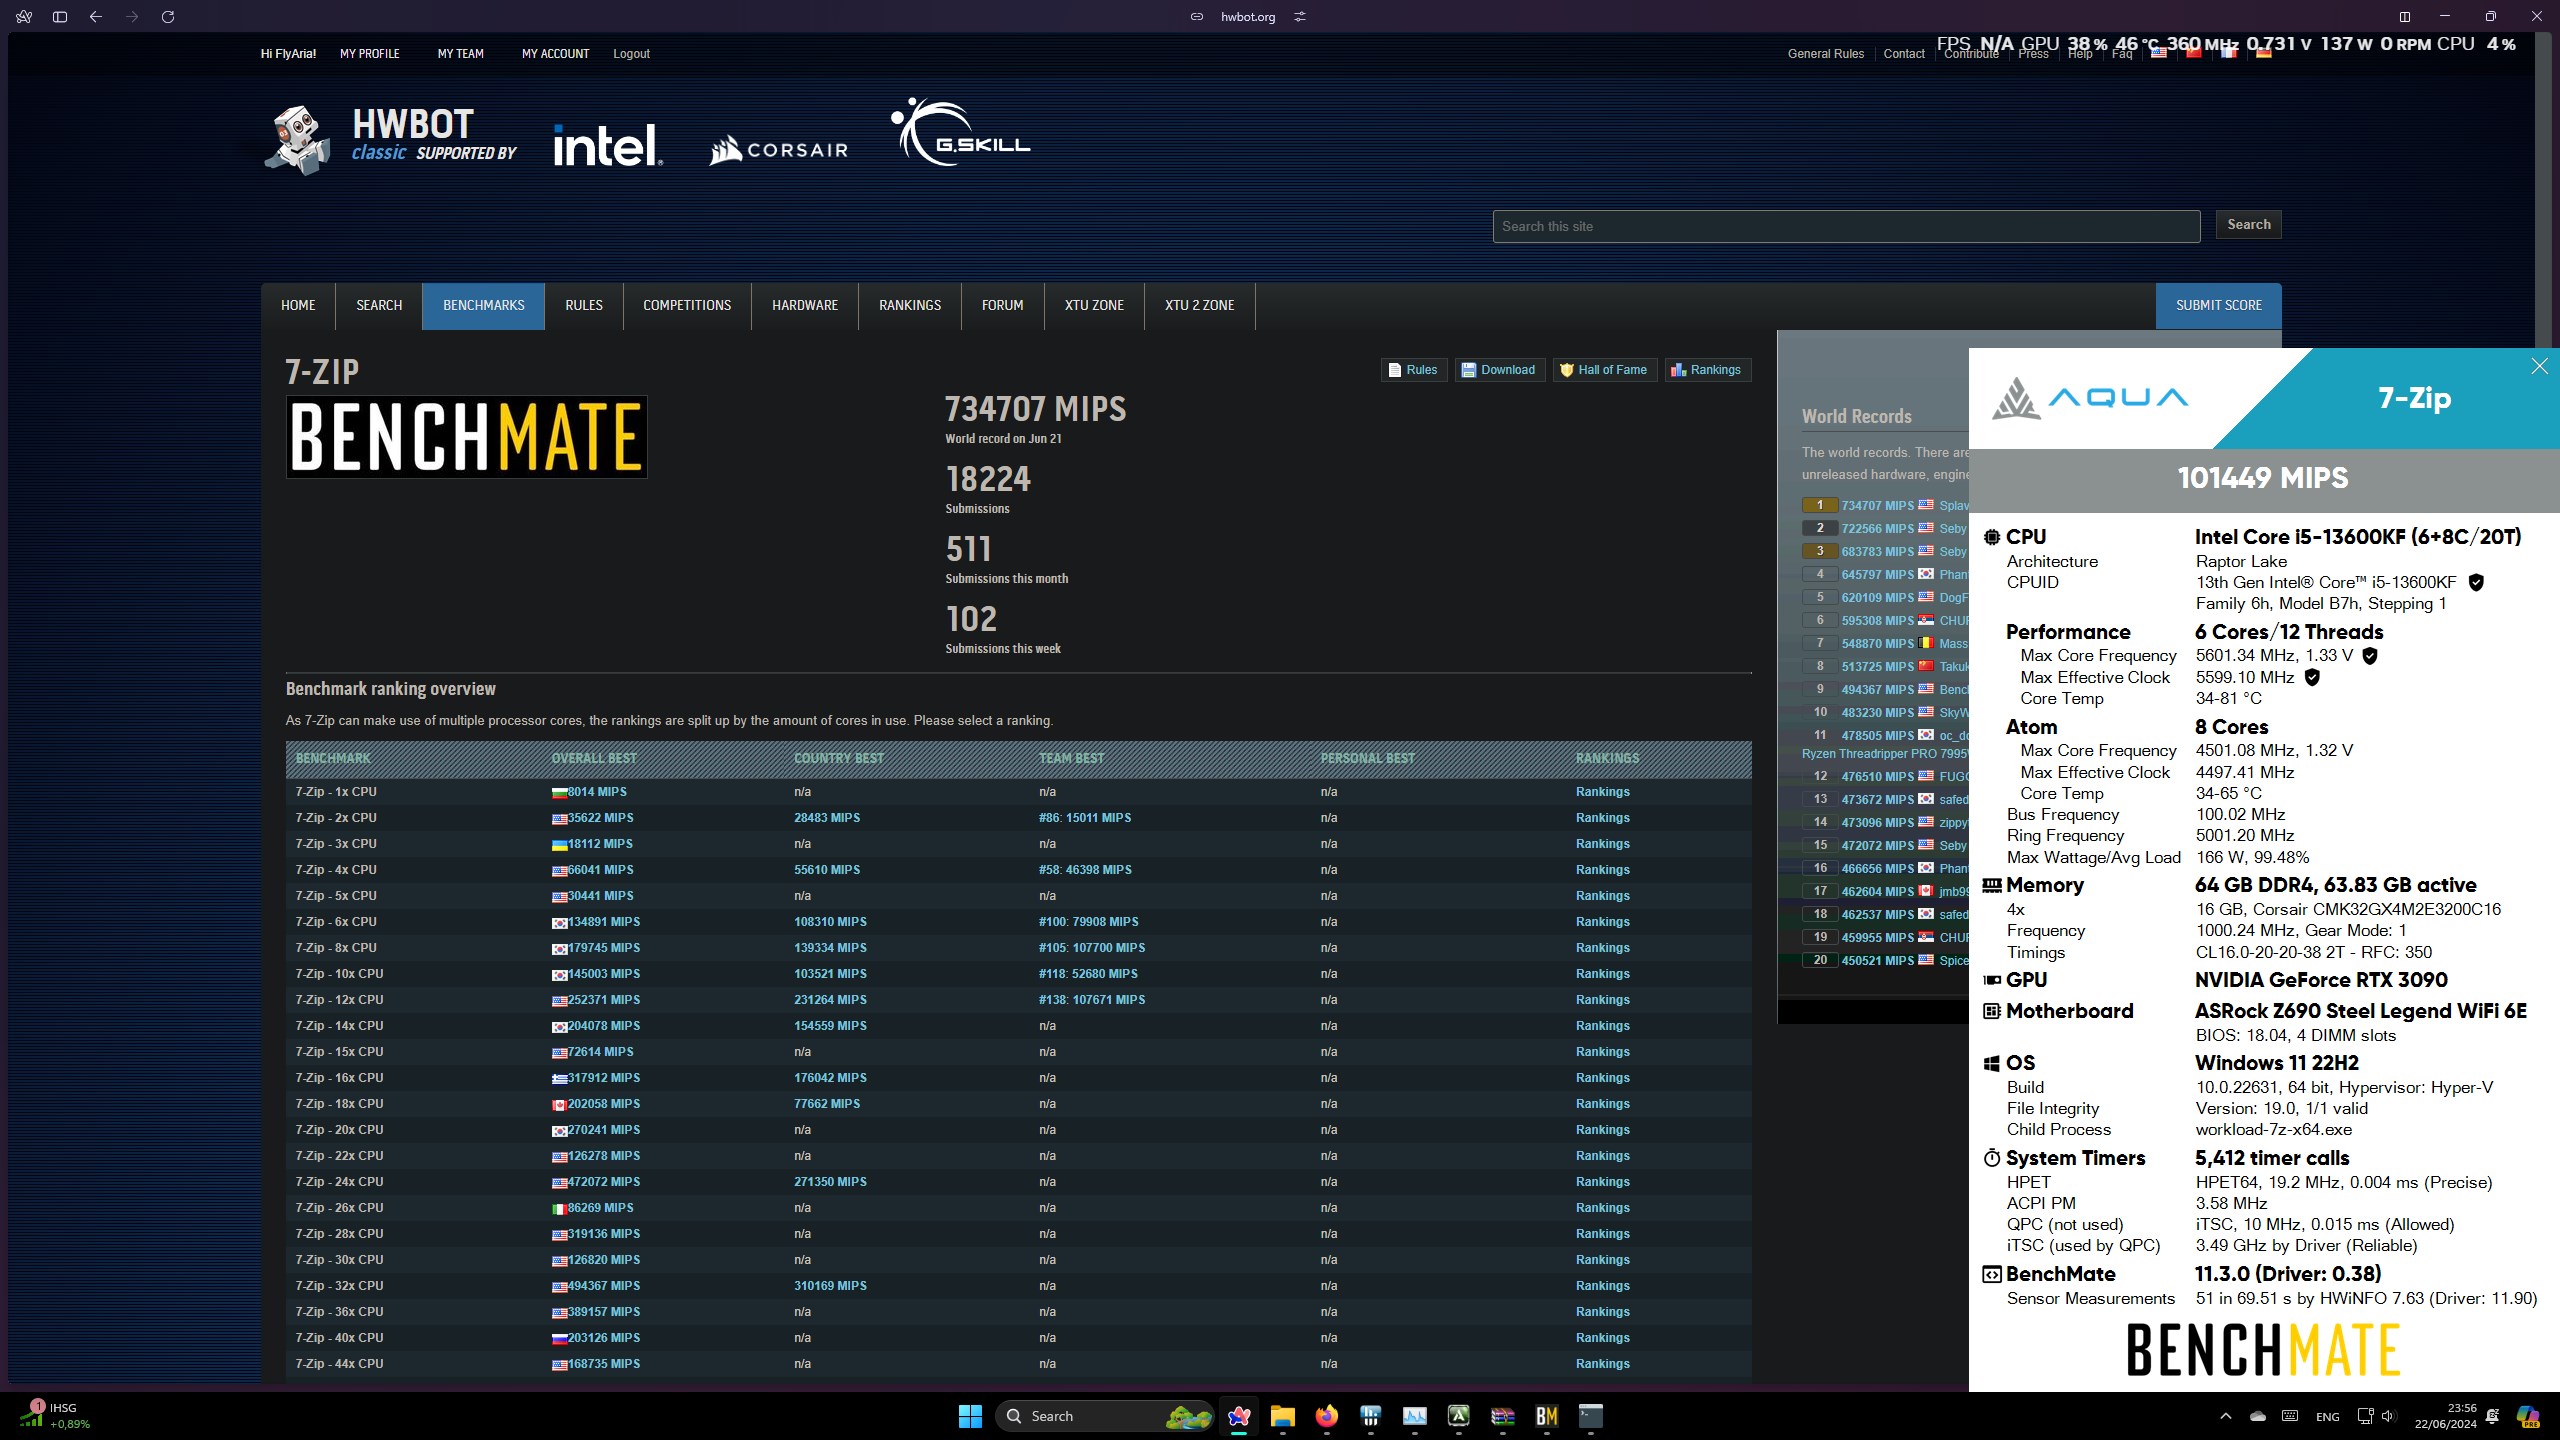
Task: Open the clock showing 23:56 22/06/2024
Action: click(x=2445, y=1416)
